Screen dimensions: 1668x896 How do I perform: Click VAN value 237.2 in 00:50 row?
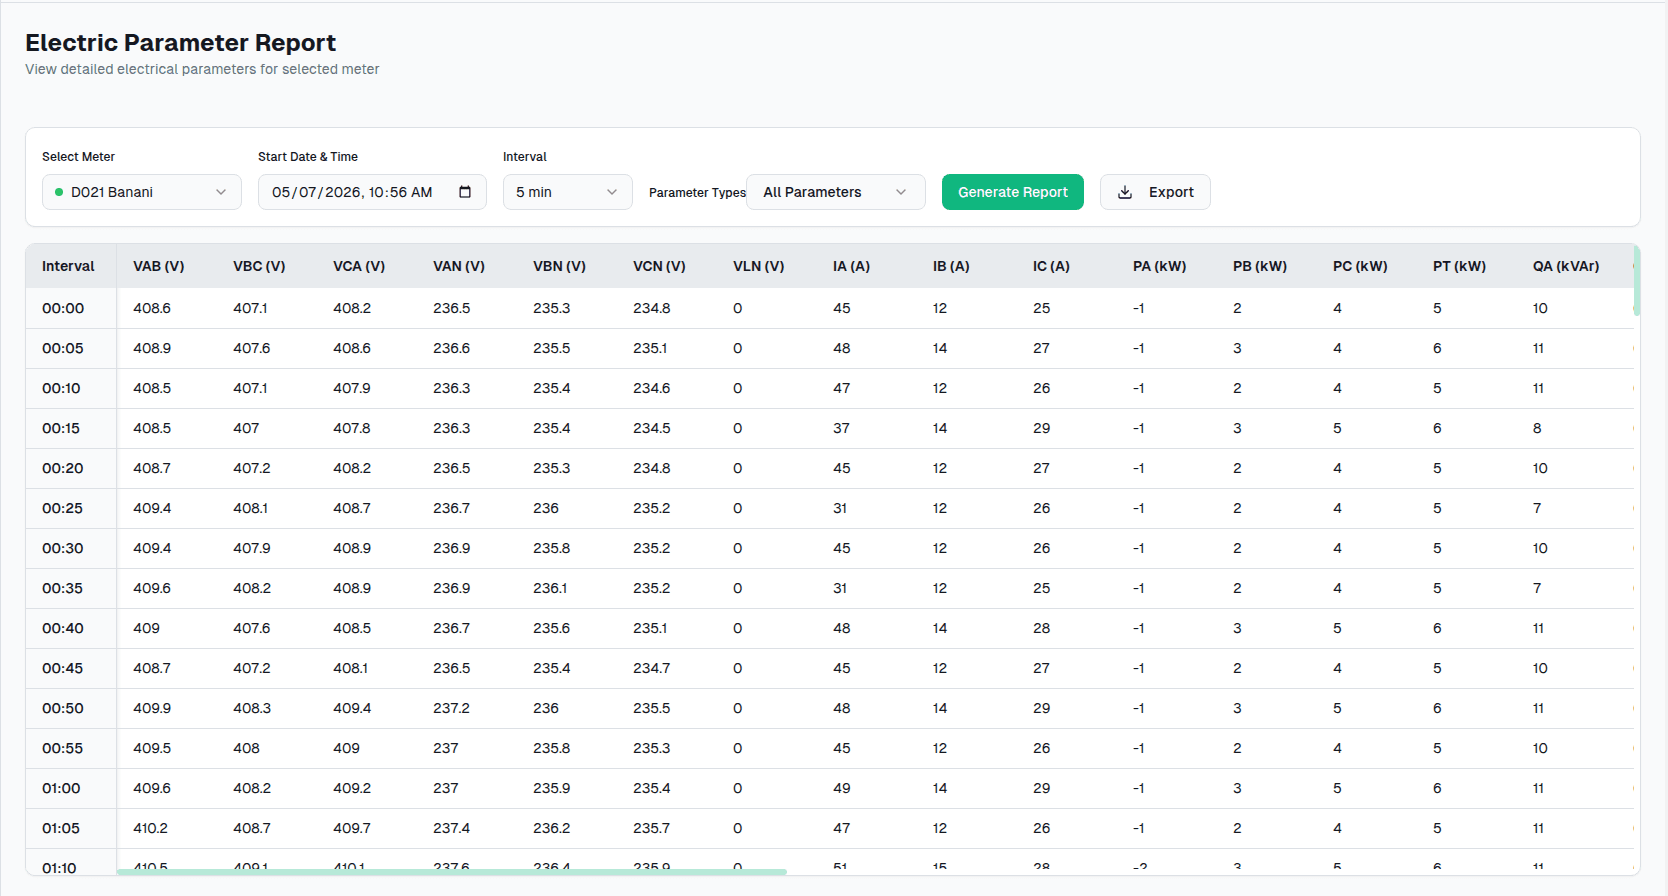click(x=451, y=708)
